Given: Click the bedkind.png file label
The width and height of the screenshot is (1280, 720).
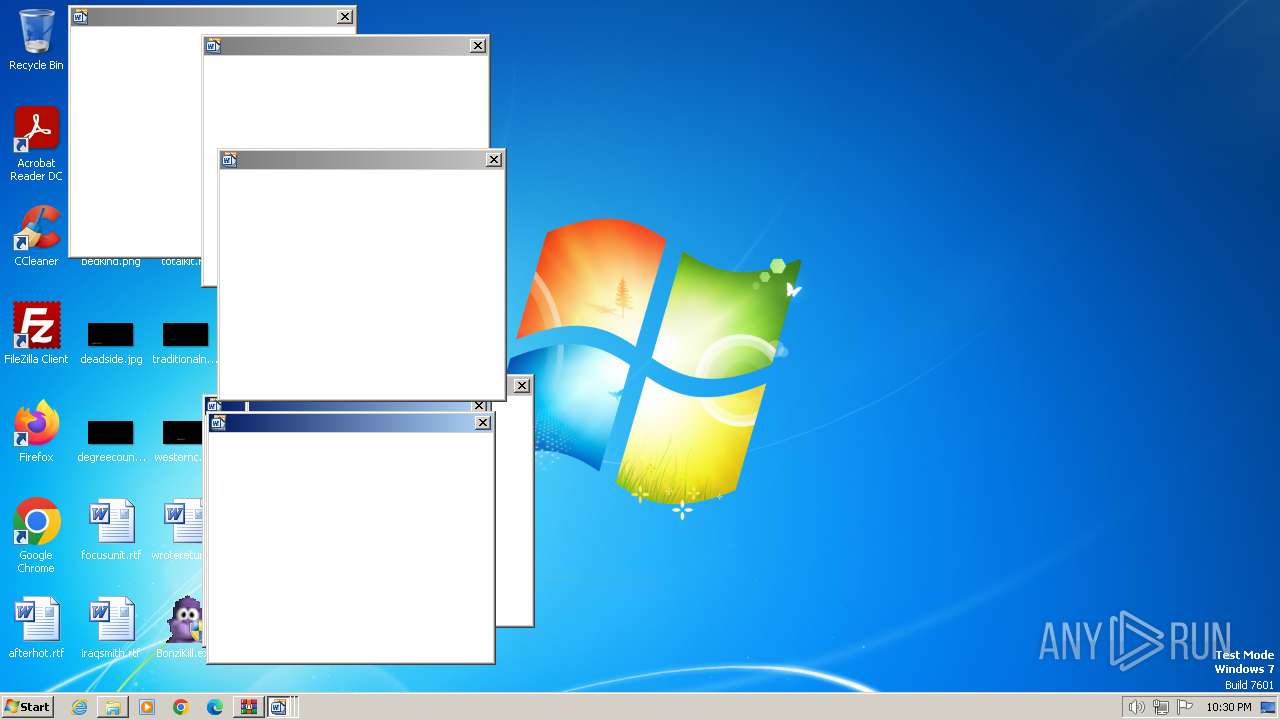Looking at the screenshot, I should pyautogui.click(x=111, y=262).
